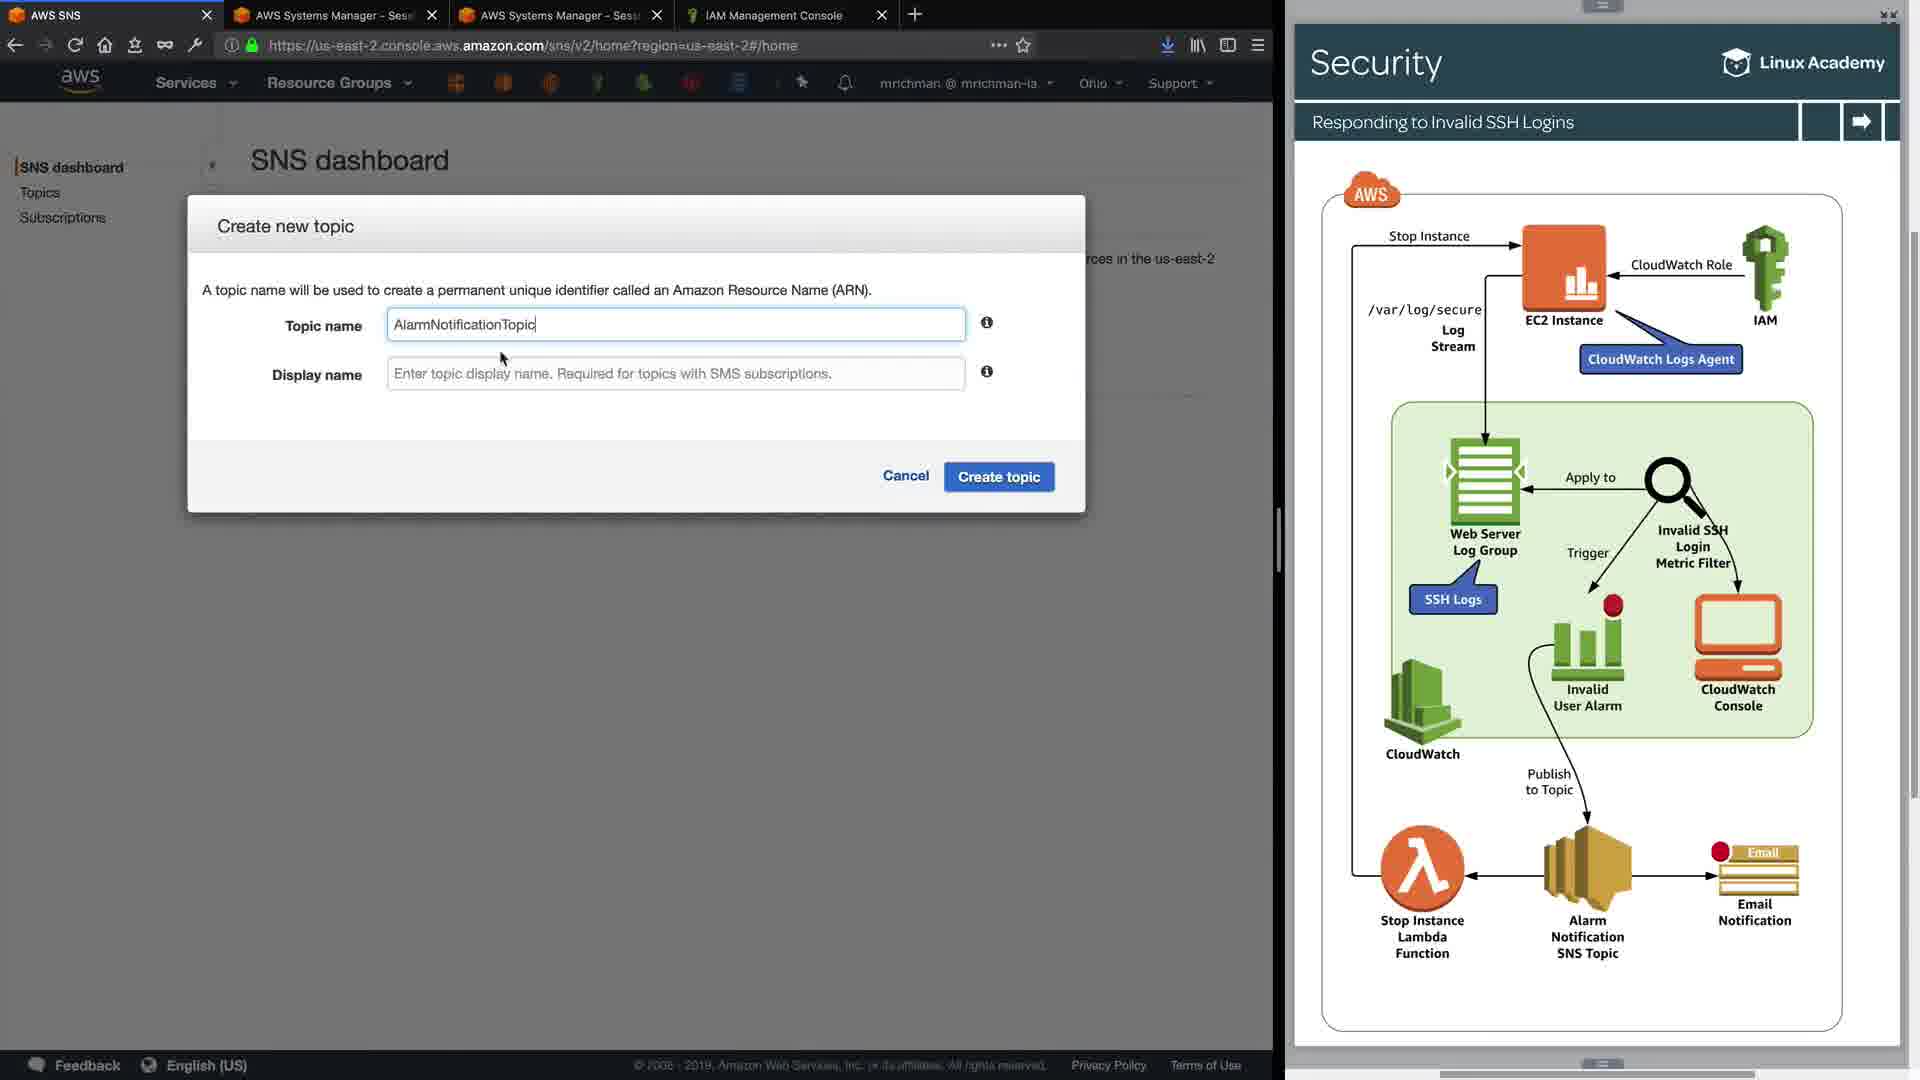Image resolution: width=1920 pixels, height=1080 pixels.
Task: Click the pin shortcuts icon in AWS navbar
Action: [802, 83]
